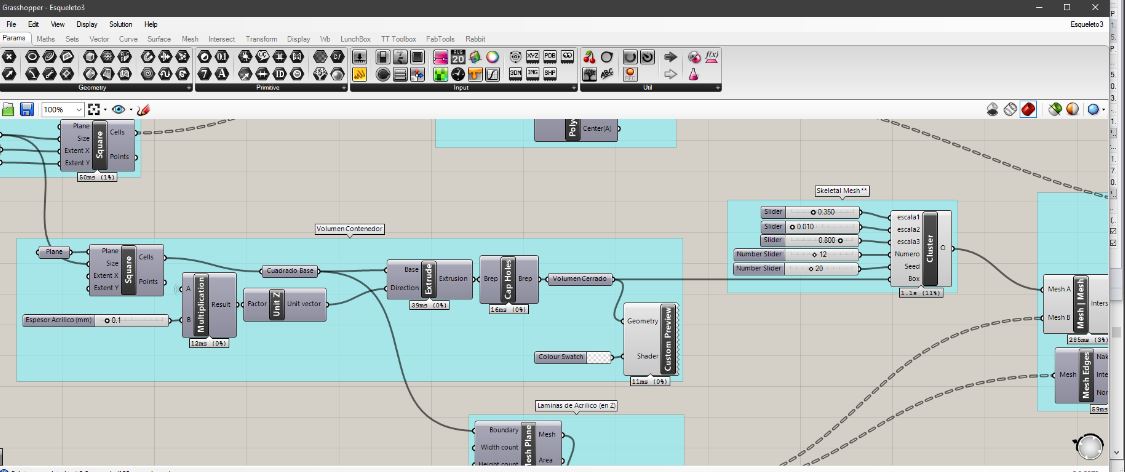The width and height of the screenshot is (1125, 472).
Task: Open file with green folder icon
Action: point(8,109)
